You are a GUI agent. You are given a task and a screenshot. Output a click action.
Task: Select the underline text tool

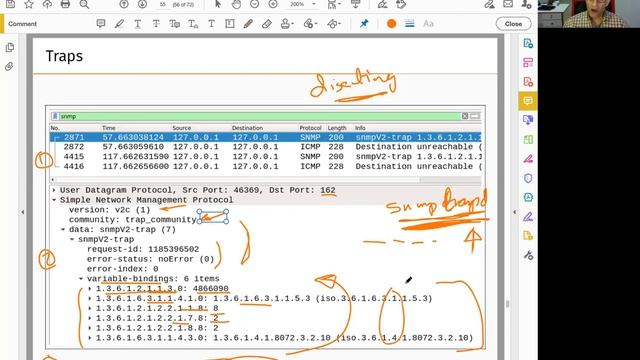[138, 24]
